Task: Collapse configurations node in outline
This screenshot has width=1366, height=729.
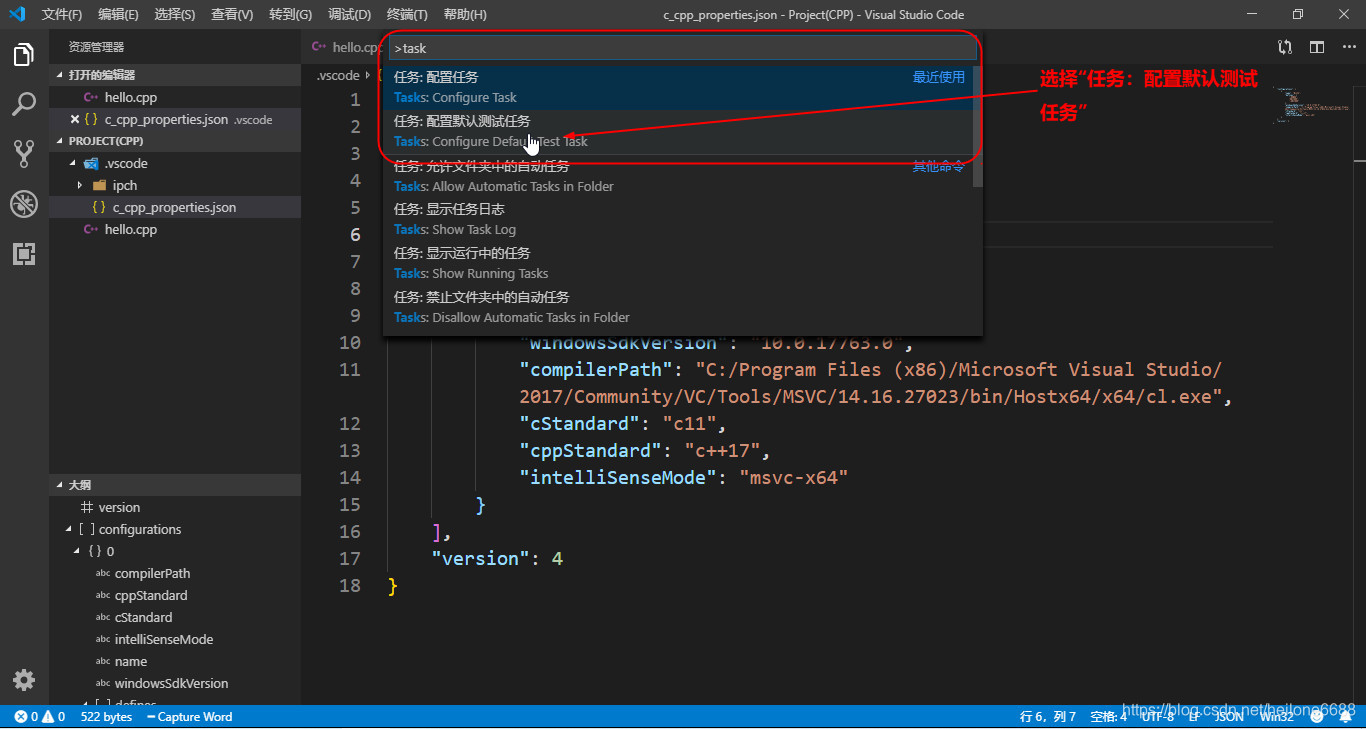Action: click(x=68, y=529)
